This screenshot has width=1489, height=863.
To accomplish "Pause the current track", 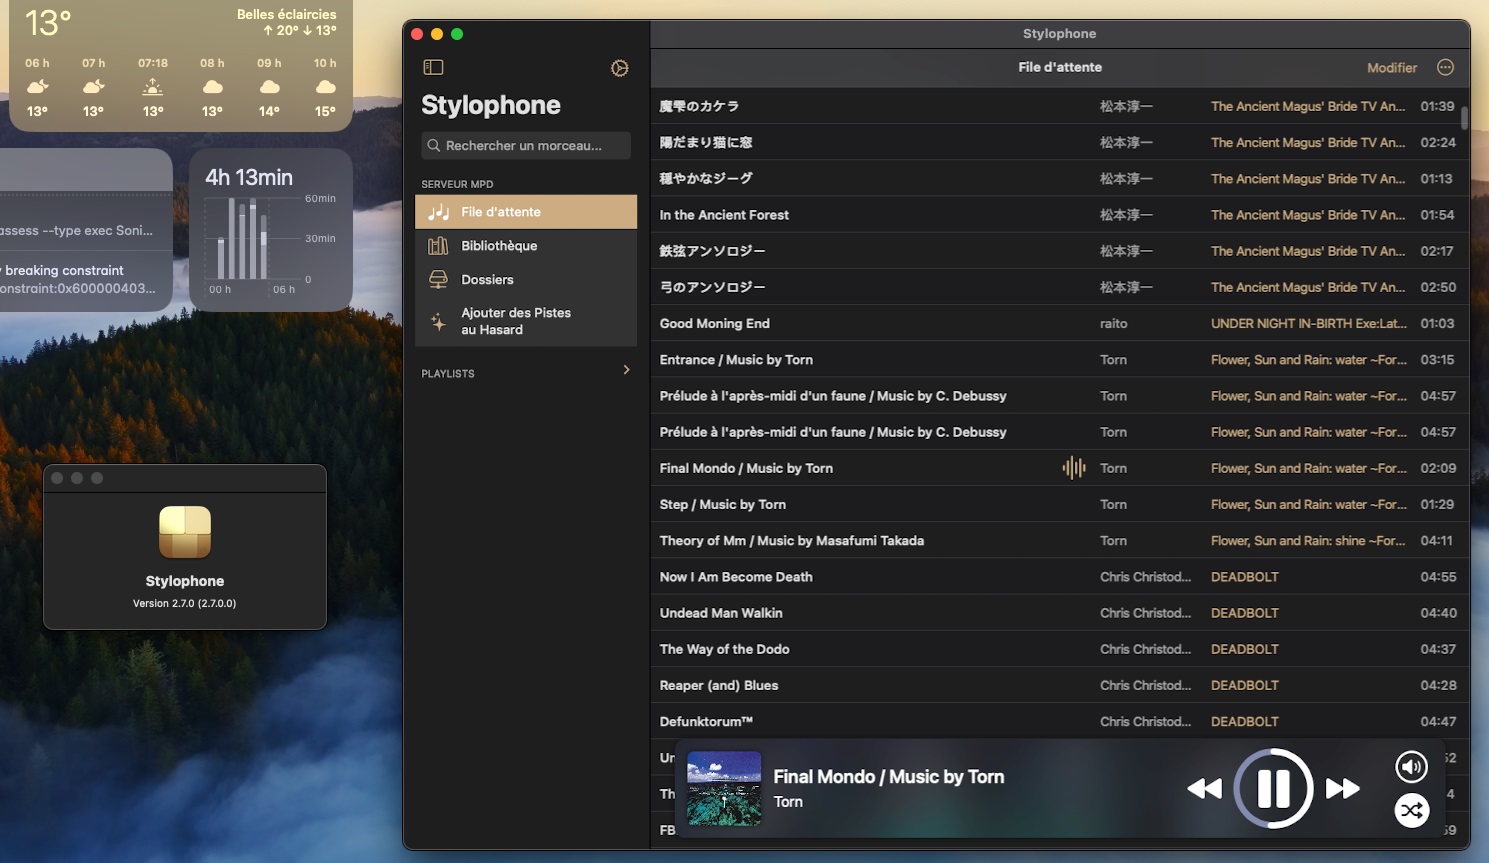I will pos(1273,788).
